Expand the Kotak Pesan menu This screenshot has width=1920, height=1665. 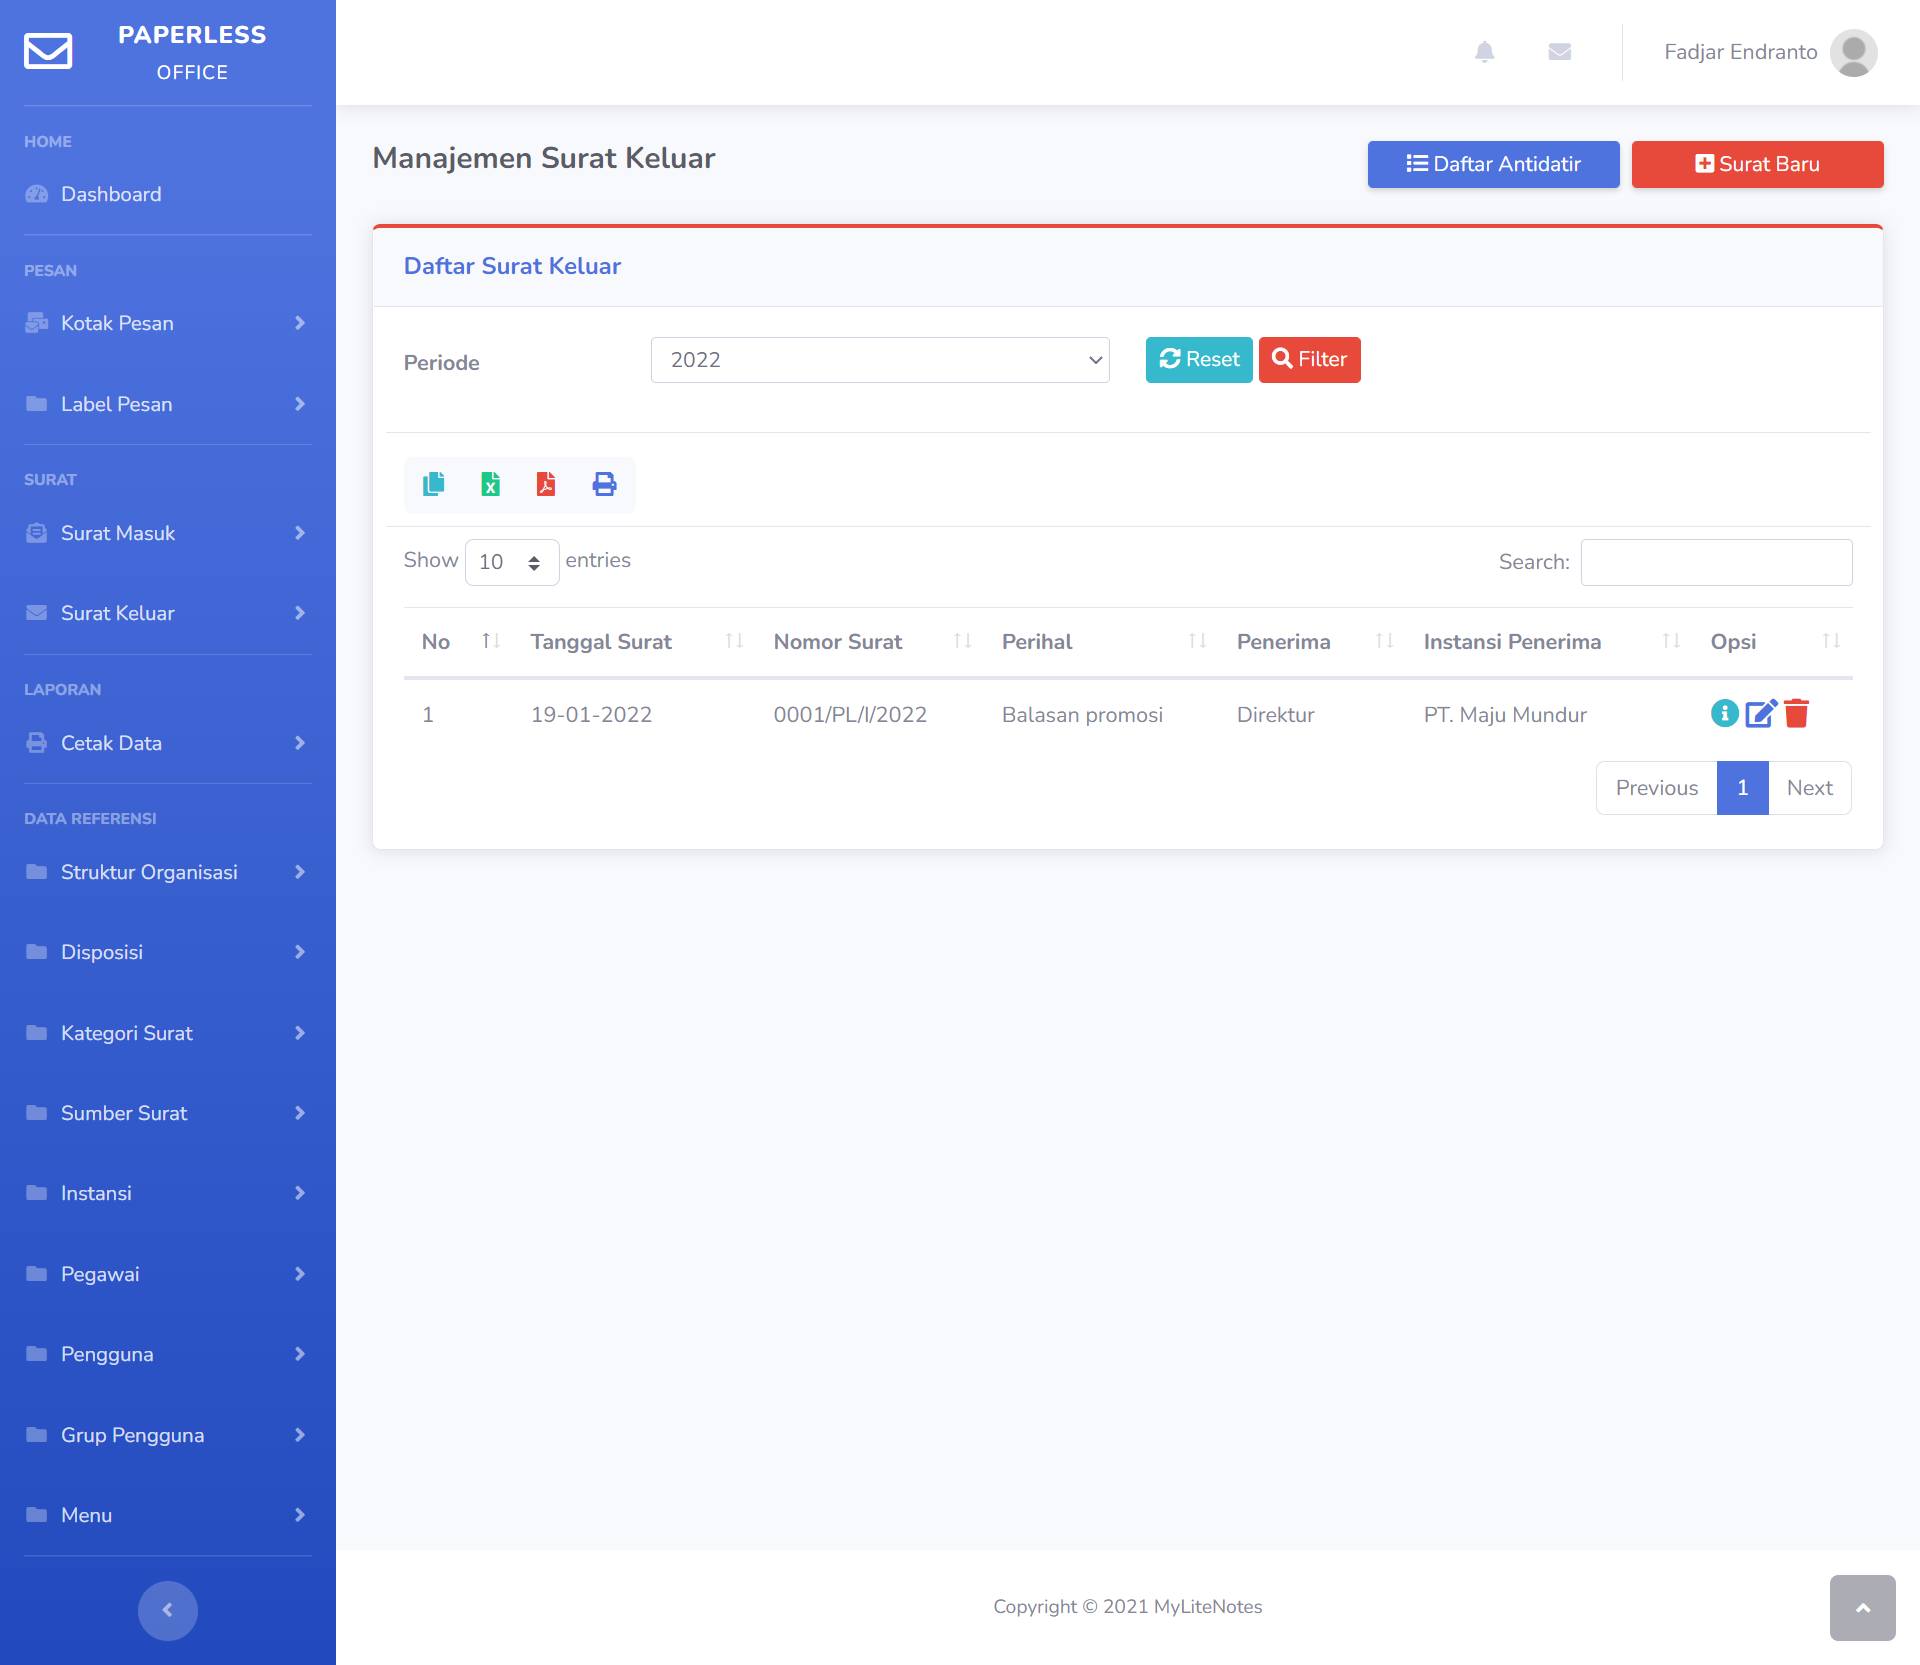168,323
